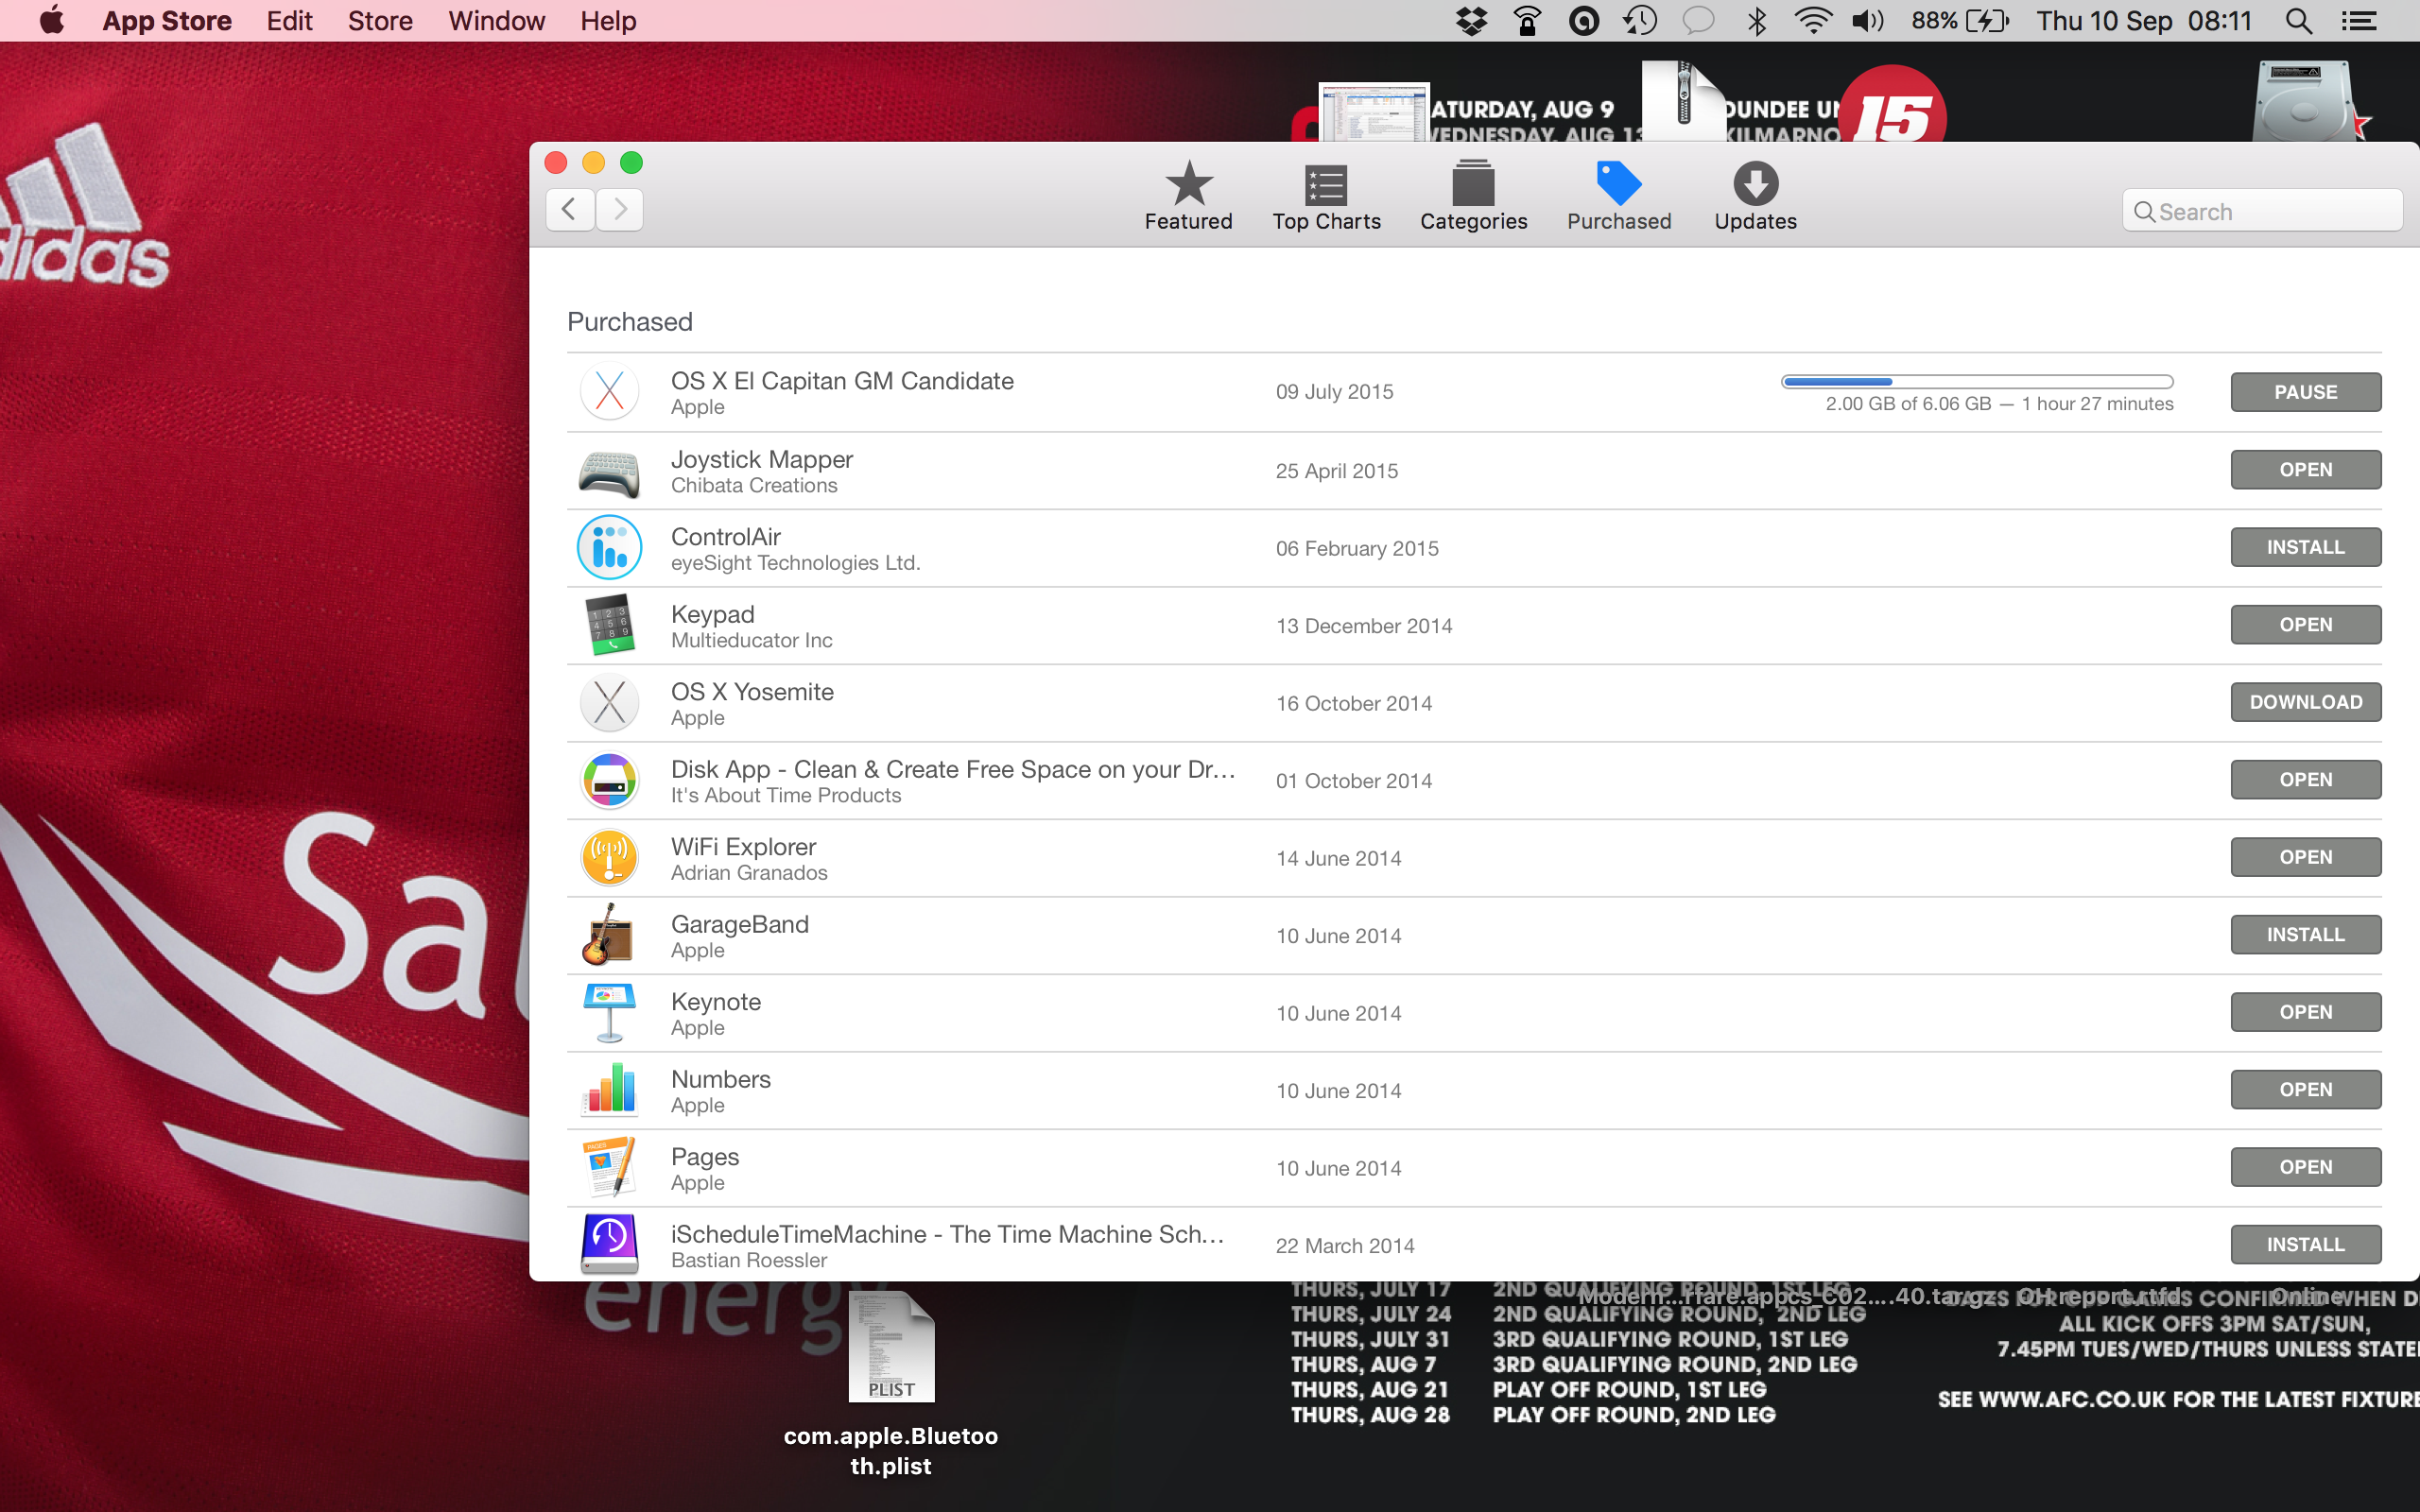Select the Purchased tag tab
The image size is (2420, 1512).
[x=1619, y=196]
